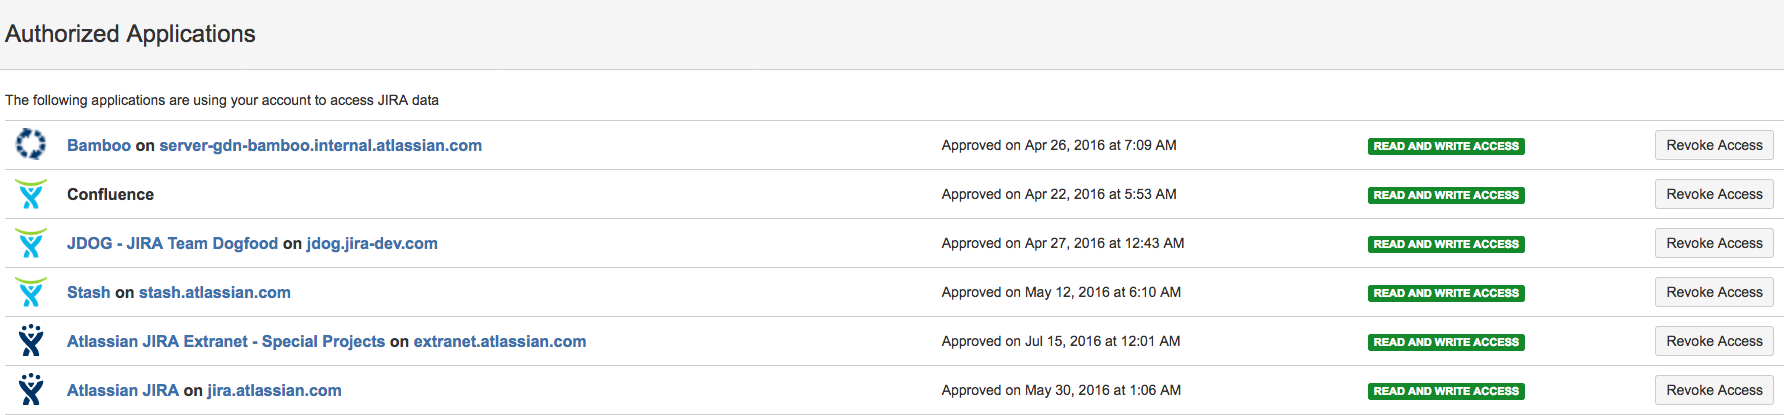Click Bamboo's Read and Write Access badge

(x=1445, y=147)
